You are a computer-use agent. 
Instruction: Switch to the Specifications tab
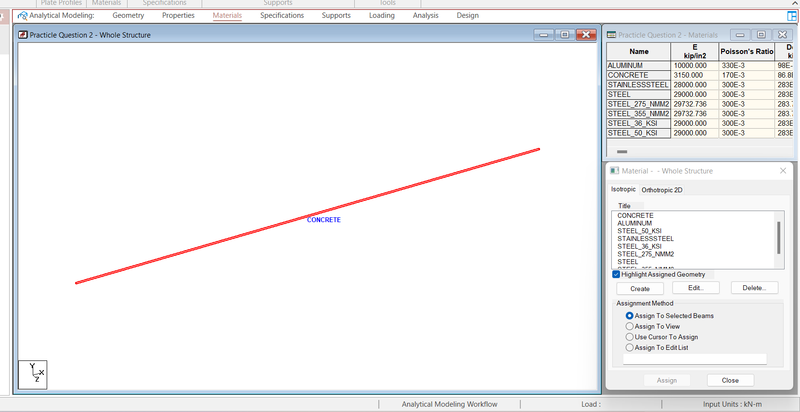pos(282,15)
